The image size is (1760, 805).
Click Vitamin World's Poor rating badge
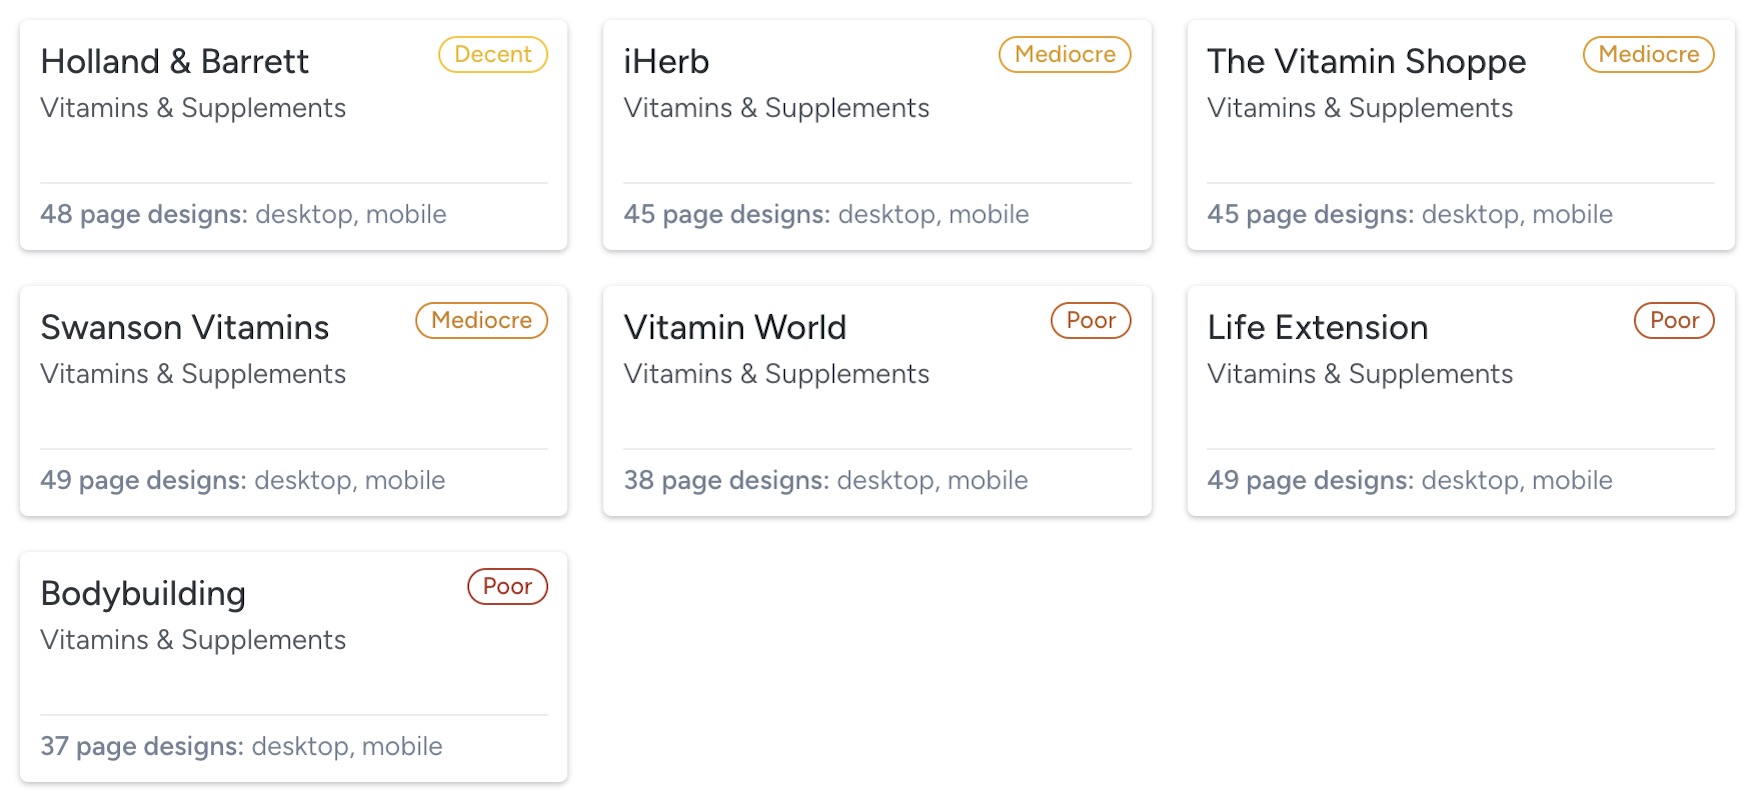pos(1090,321)
